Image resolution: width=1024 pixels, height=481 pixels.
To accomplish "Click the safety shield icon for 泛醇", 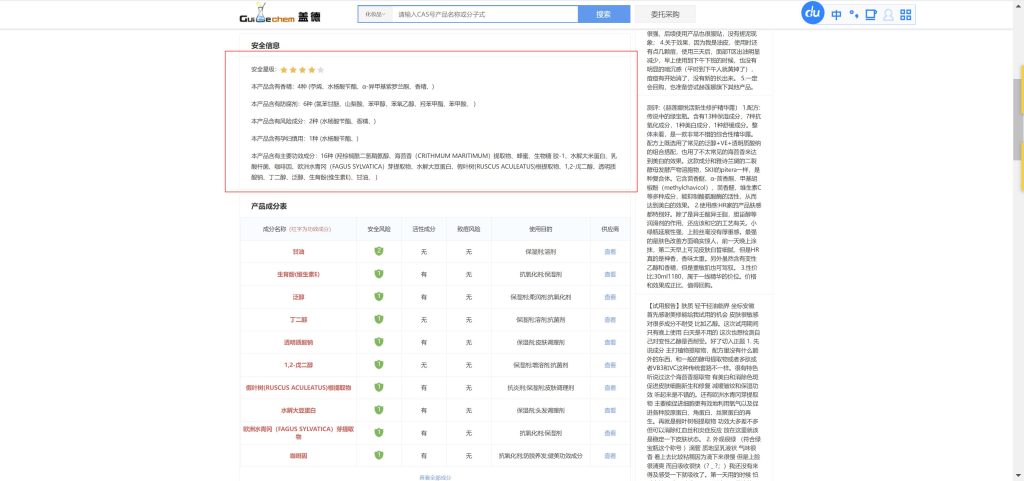I will pos(379,297).
